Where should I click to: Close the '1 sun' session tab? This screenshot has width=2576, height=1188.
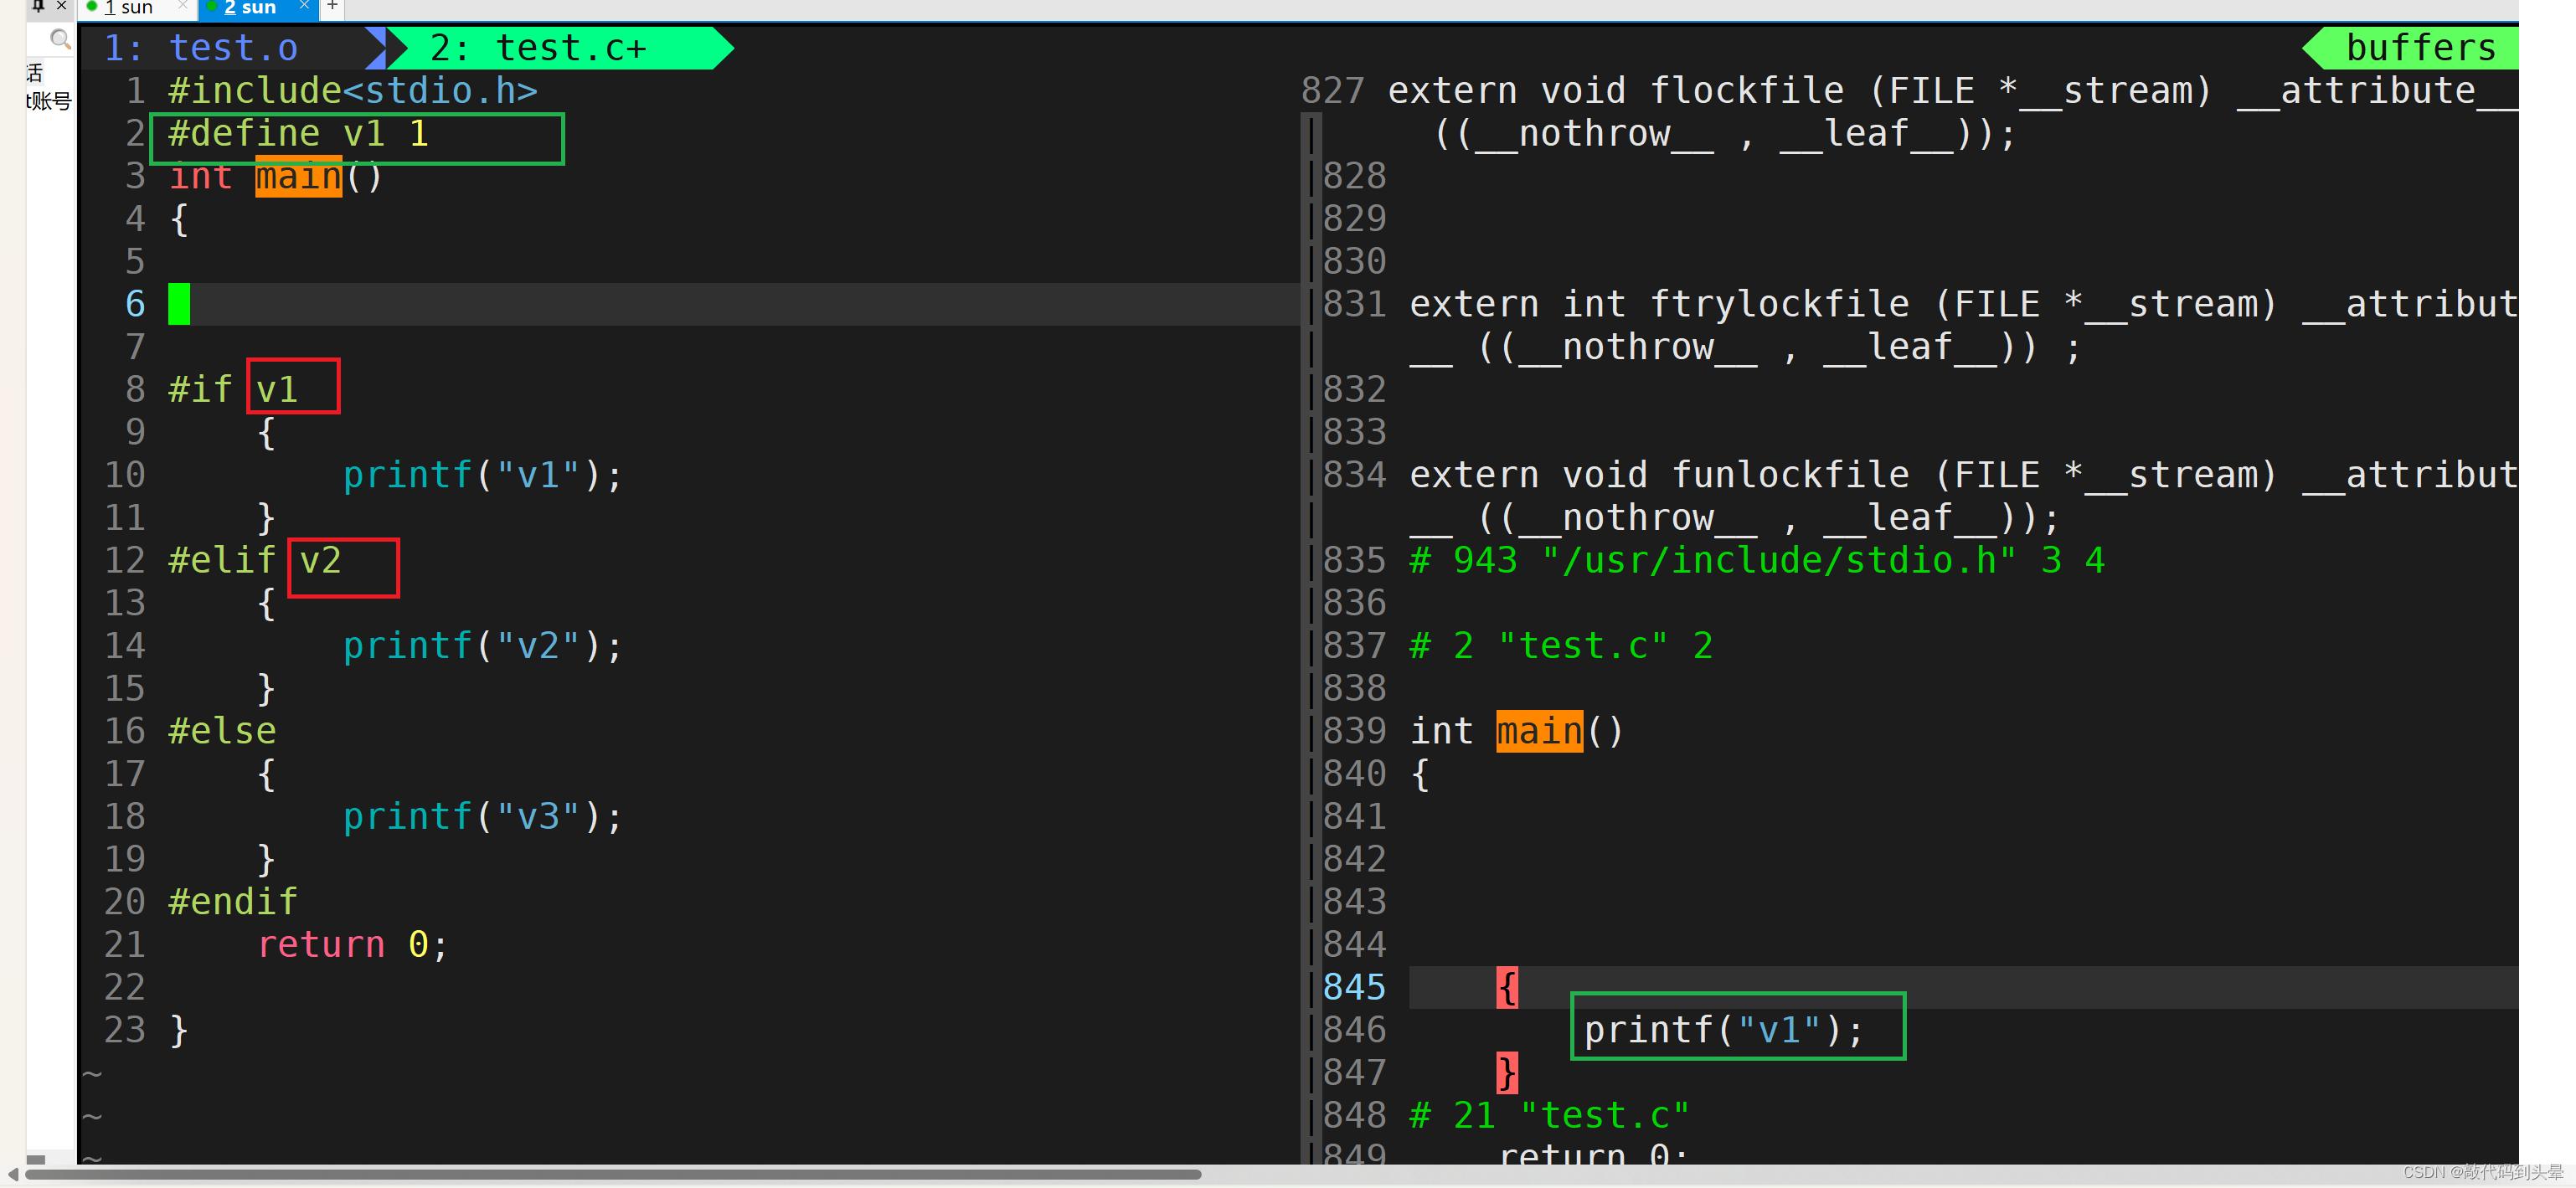(182, 6)
